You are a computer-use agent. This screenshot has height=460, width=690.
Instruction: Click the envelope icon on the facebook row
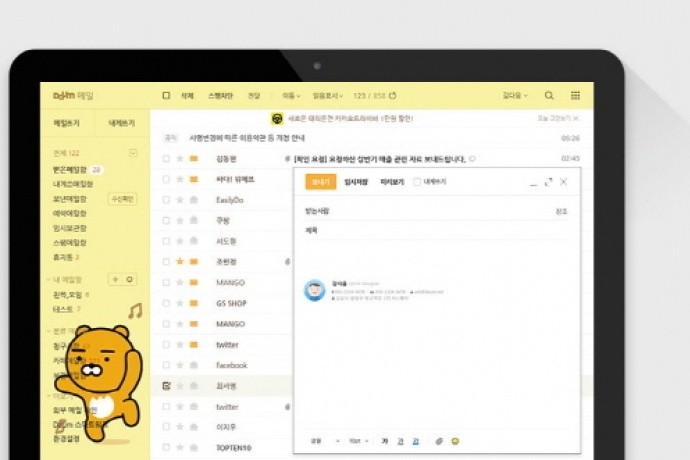tap(194, 365)
